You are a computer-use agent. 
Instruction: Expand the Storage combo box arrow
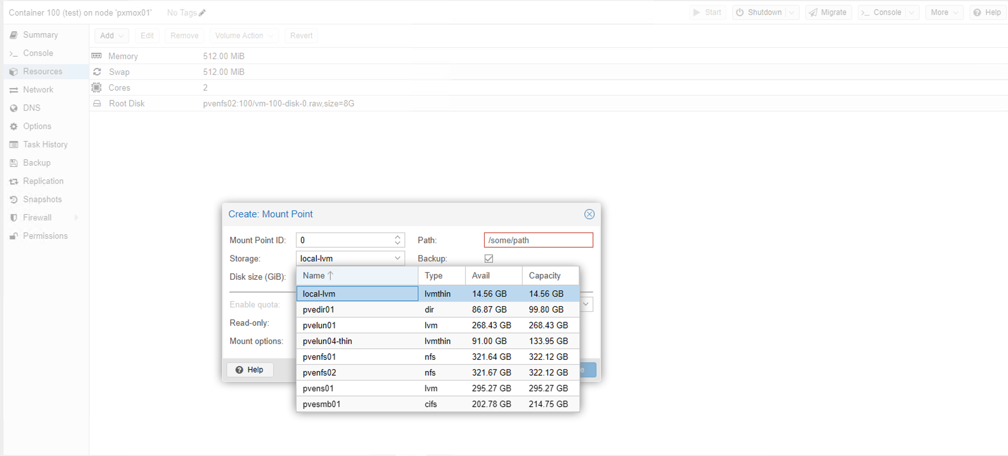[x=397, y=259]
